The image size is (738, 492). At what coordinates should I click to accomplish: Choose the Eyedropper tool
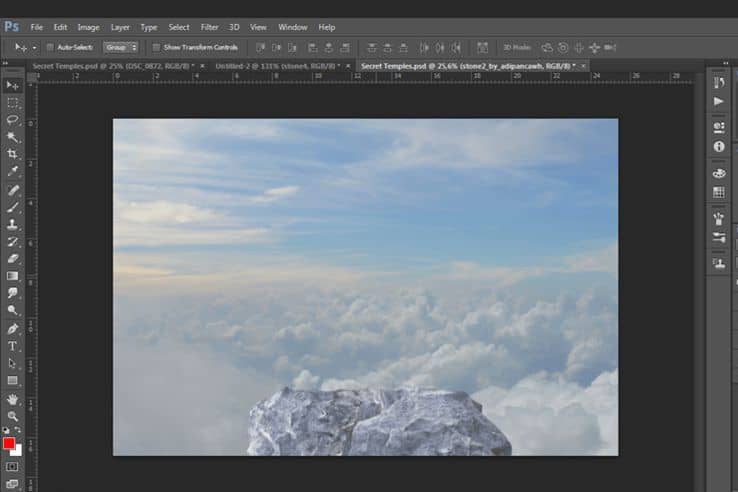(13, 171)
